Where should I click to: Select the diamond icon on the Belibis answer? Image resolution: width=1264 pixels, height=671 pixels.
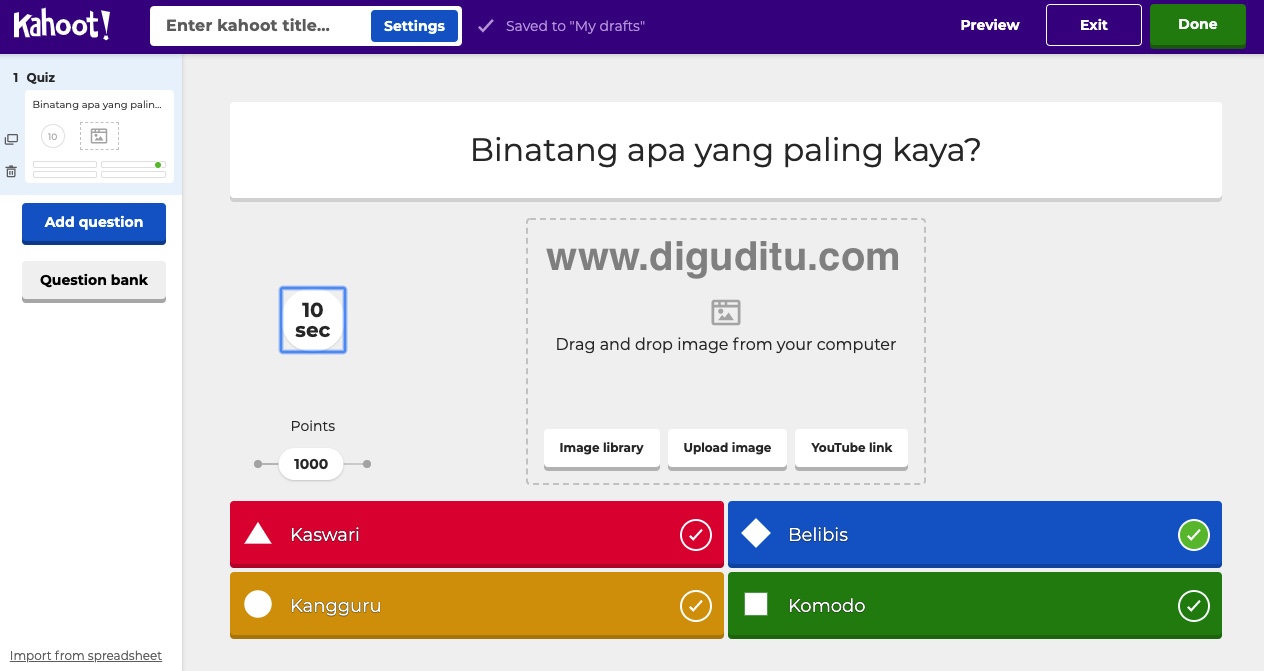(x=756, y=534)
